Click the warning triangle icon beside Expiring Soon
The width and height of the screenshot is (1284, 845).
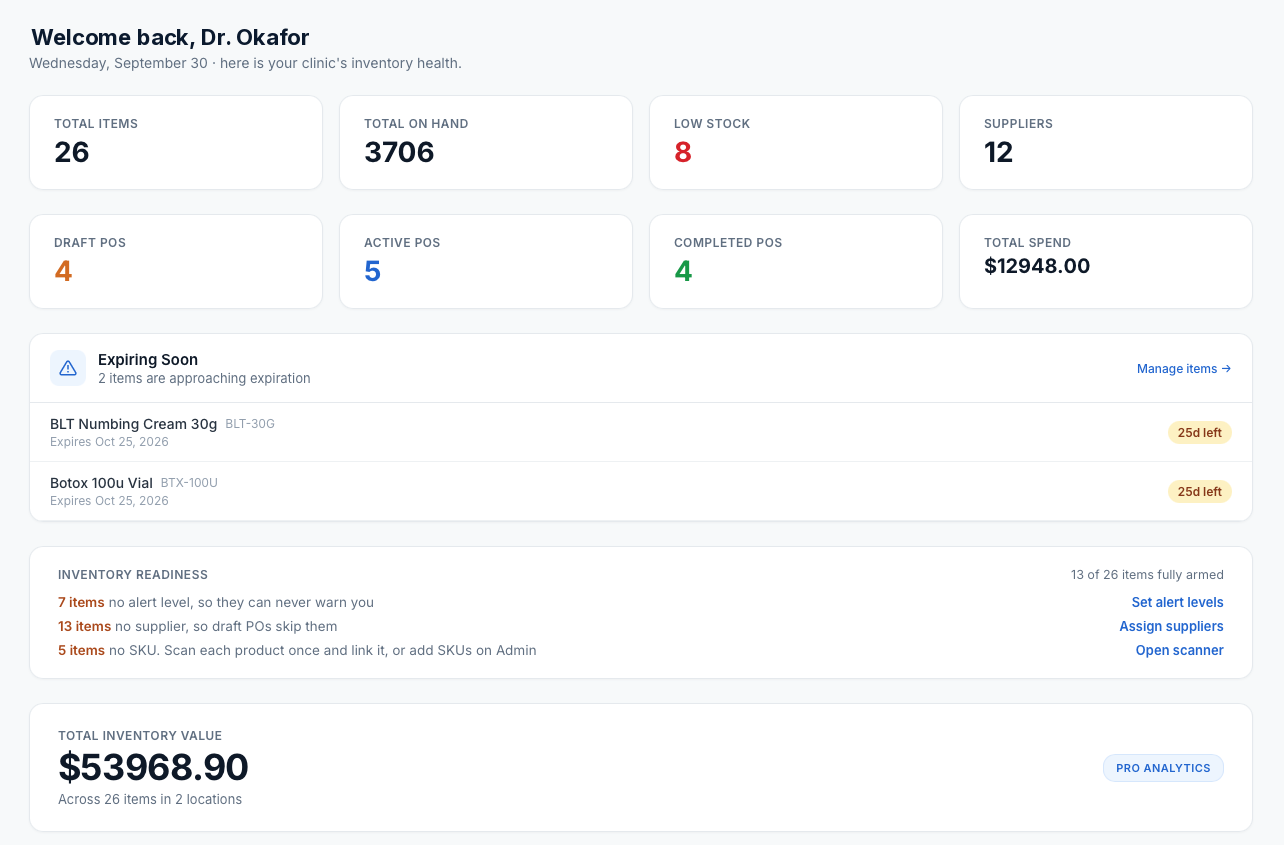pyautogui.click(x=68, y=368)
